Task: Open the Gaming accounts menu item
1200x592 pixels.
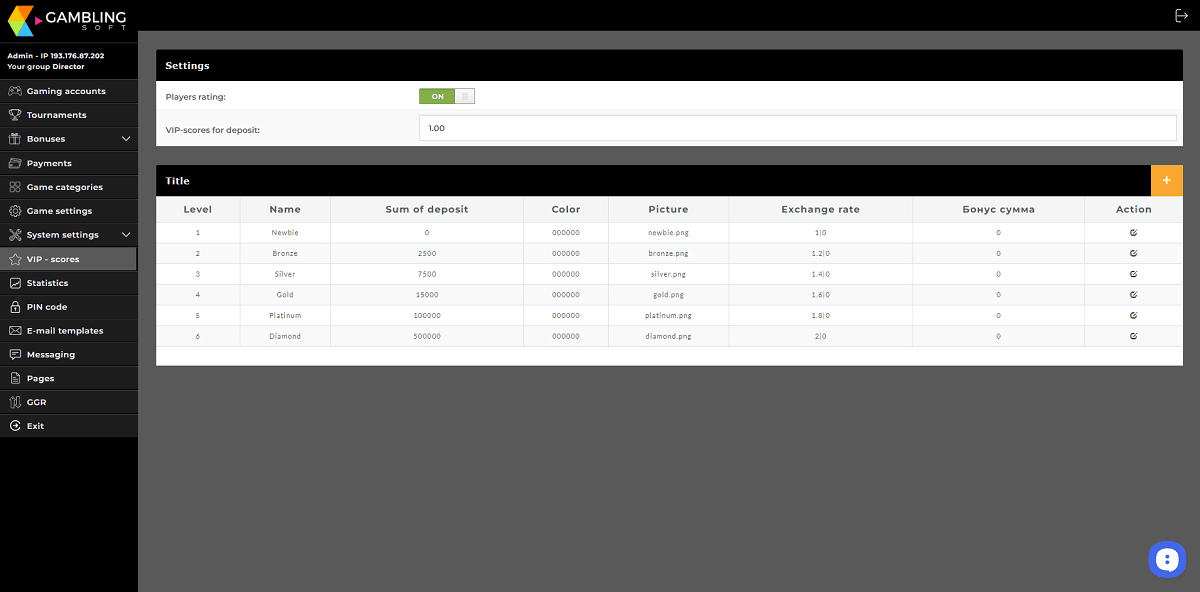Action: pos(68,91)
